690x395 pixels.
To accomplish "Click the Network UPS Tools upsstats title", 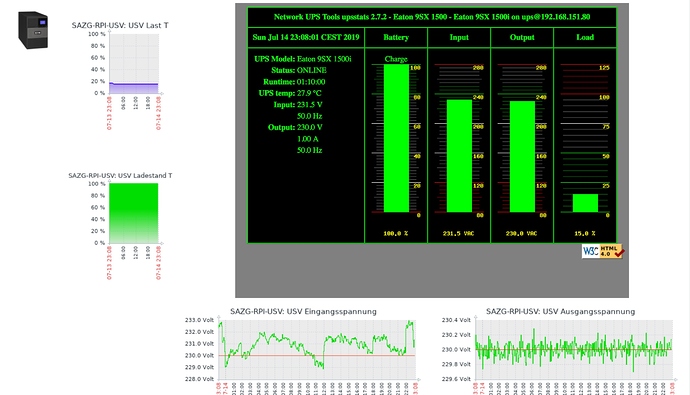I will 432,17.
